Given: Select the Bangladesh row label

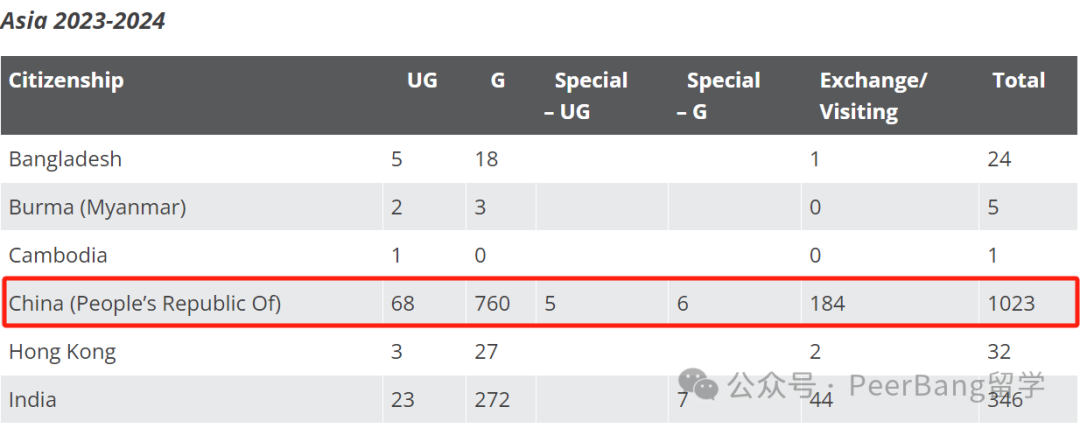Looking at the screenshot, I should click(65, 159).
